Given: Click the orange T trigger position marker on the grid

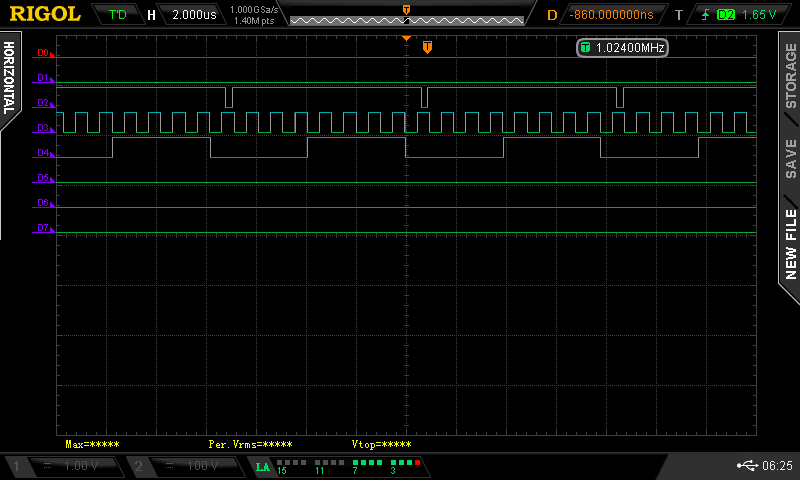Looking at the screenshot, I should (x=428, y=47).
